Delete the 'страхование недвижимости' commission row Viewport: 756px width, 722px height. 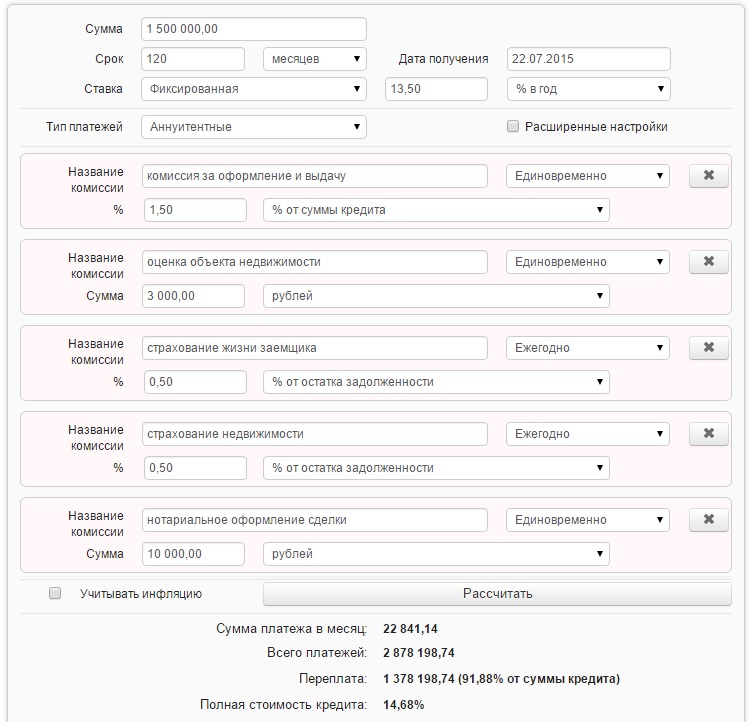click(708, 434)
